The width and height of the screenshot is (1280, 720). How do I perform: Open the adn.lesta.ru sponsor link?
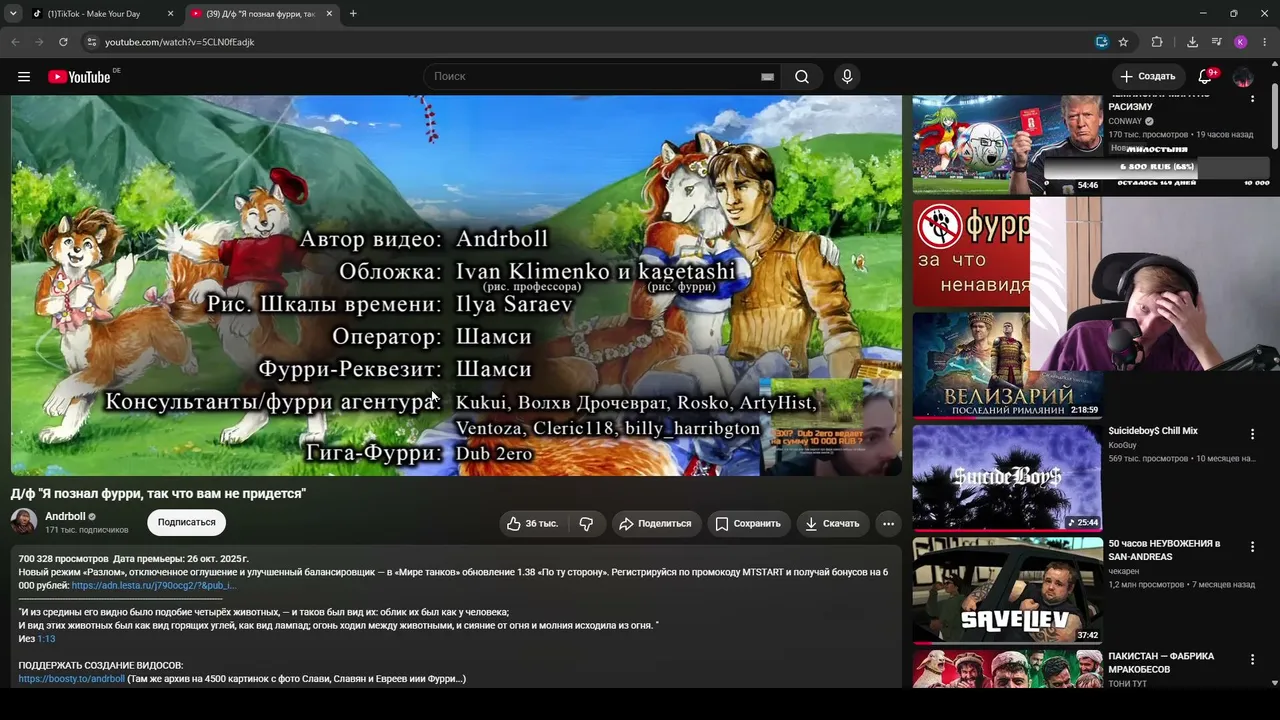(x=154, y=586)
